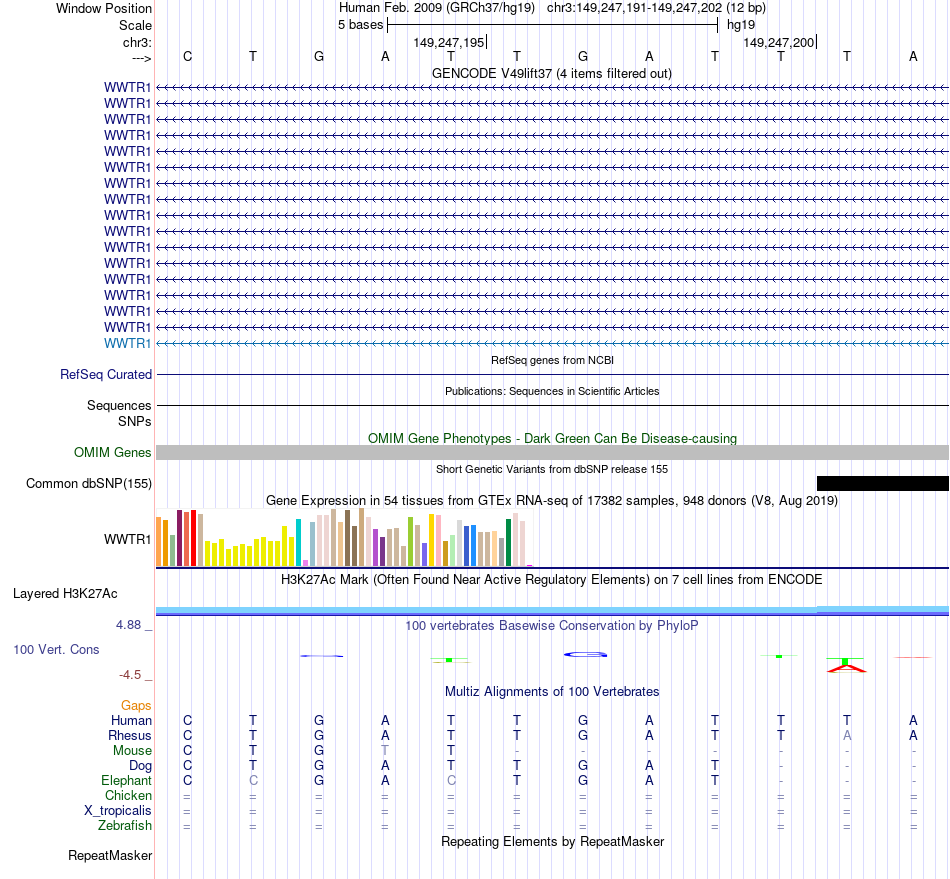Image resolution: width=950 pixels, height=879 pixels.
Task: Select the OMIM Genes track label
Action: point(113,453)
